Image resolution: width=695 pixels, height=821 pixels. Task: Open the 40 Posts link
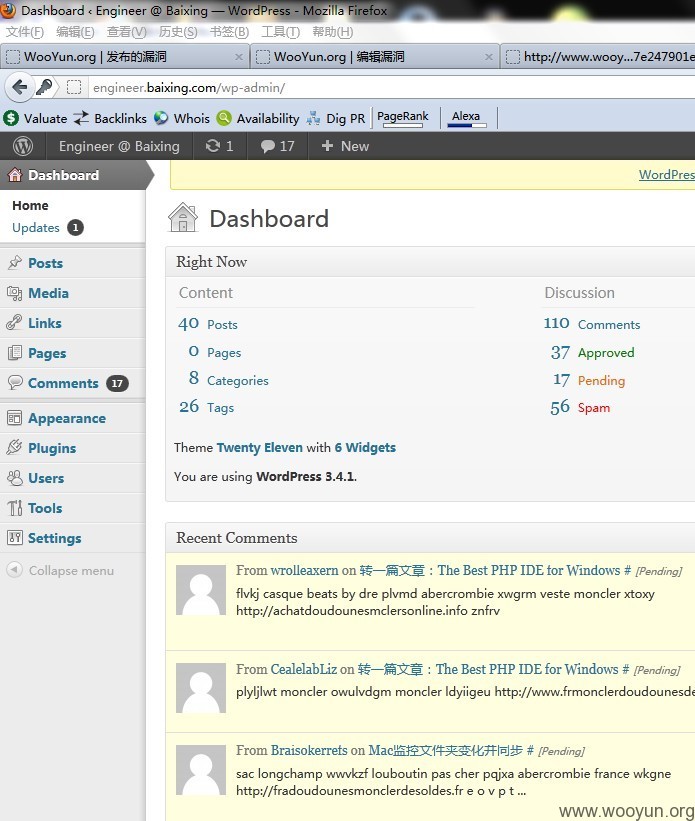tap(208, 324)
